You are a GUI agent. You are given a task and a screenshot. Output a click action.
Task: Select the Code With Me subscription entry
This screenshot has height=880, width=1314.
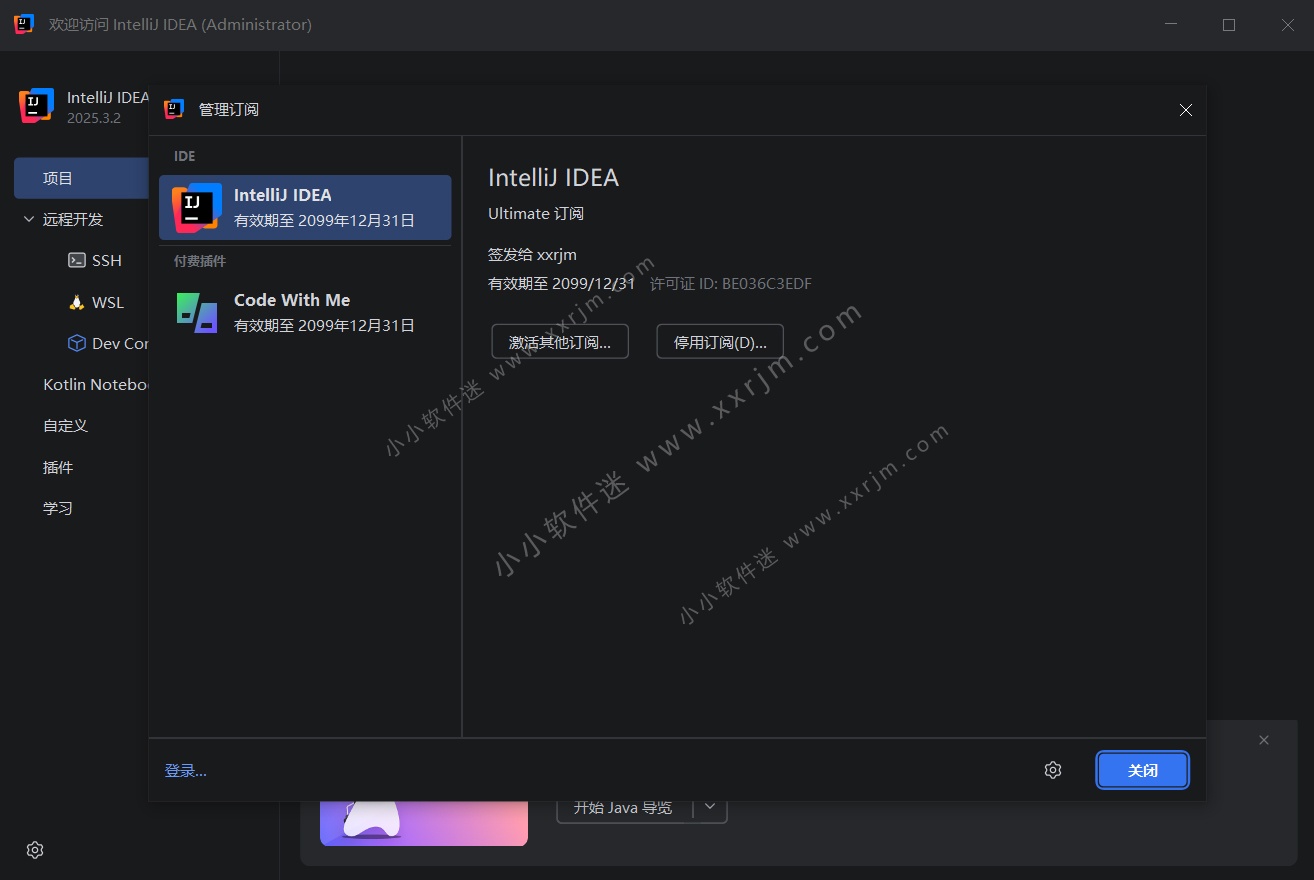(305, 311)
